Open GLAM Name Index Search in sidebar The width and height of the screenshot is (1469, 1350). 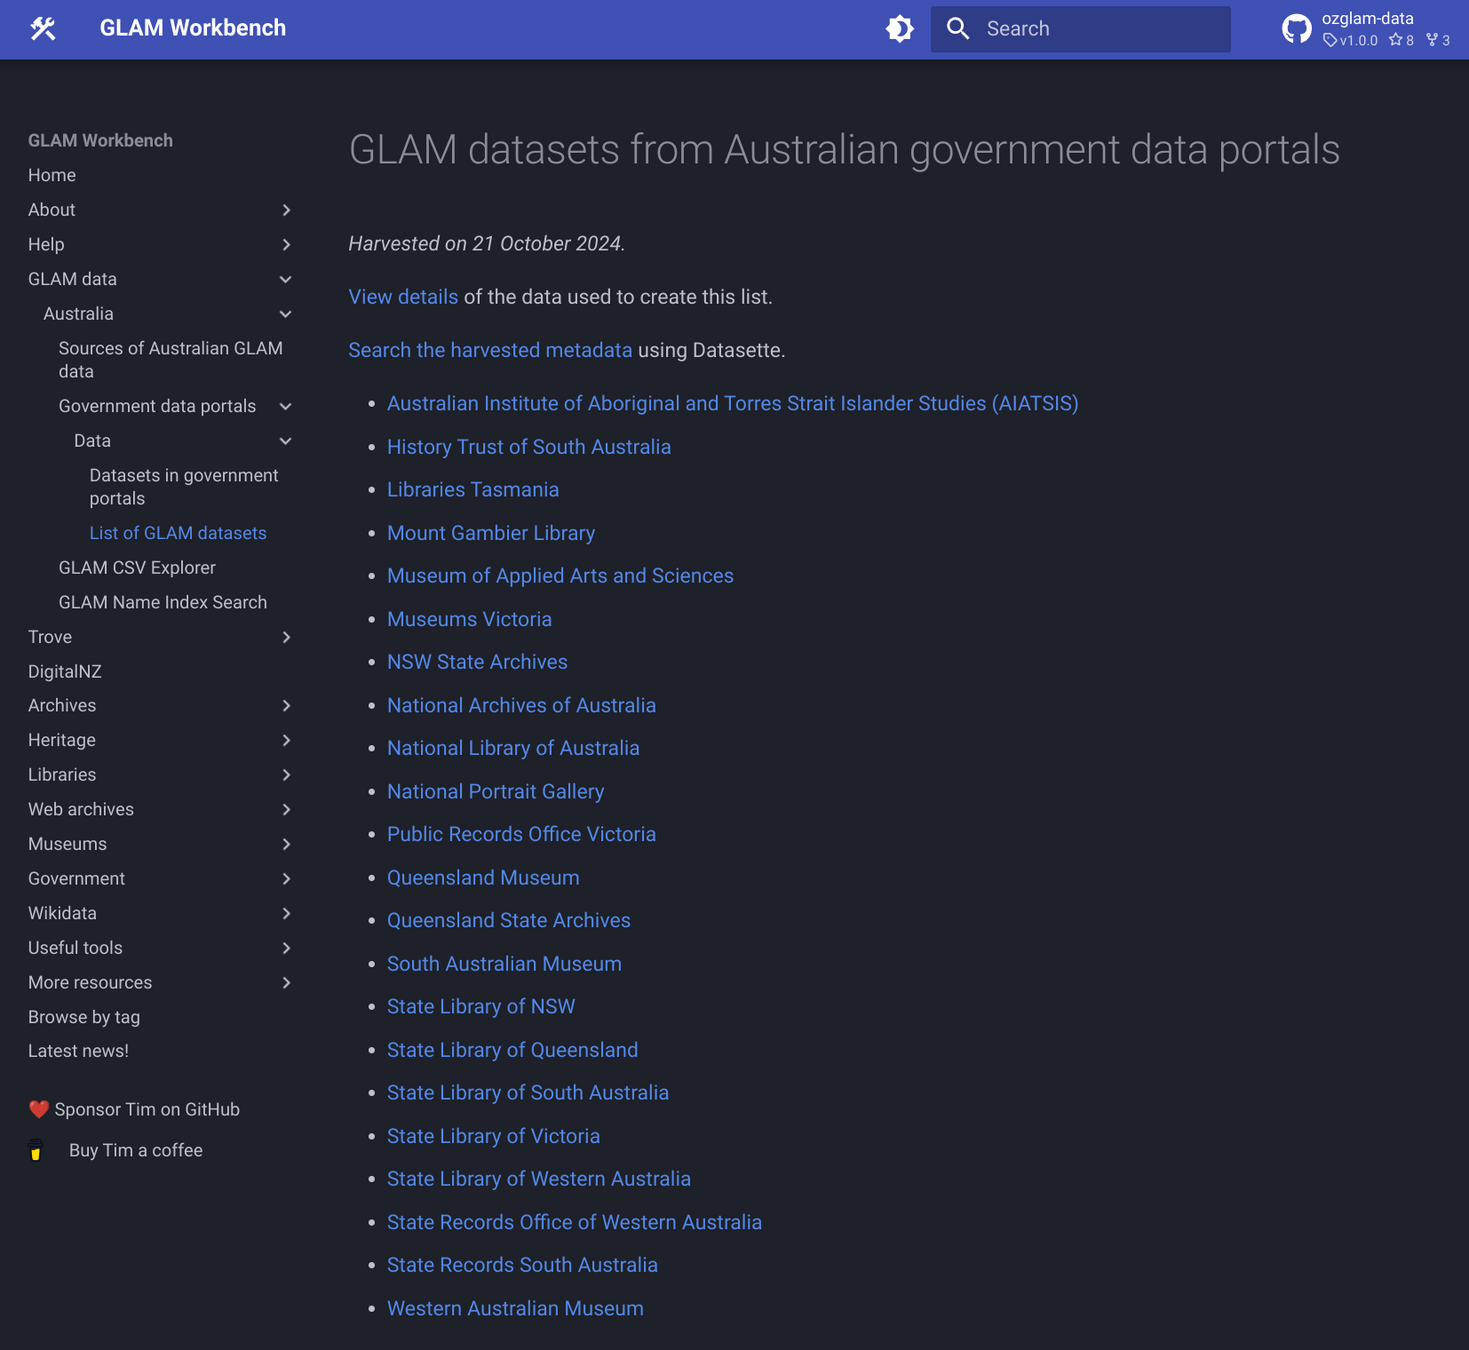[x=163, y=602]
